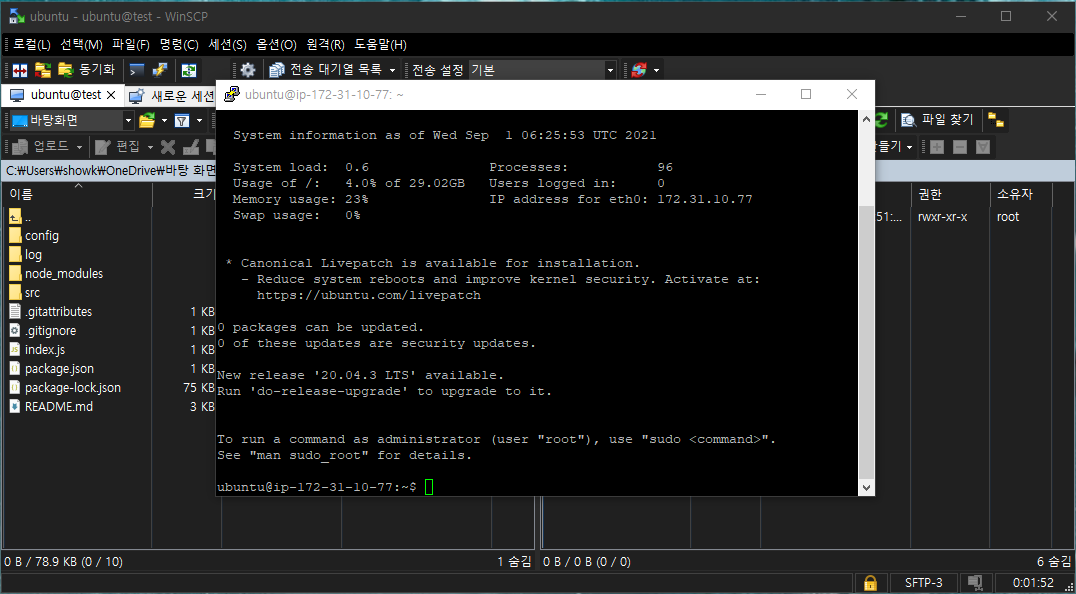The width and height of the screenshot is (1076, 594).
Task: Expand the 업로드 upload dropdown arrow
Action: tap(80, 147)
